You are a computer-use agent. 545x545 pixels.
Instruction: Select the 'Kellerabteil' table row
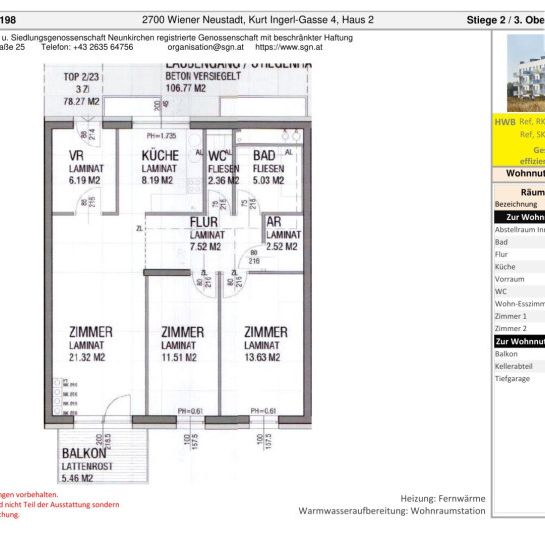520,366
